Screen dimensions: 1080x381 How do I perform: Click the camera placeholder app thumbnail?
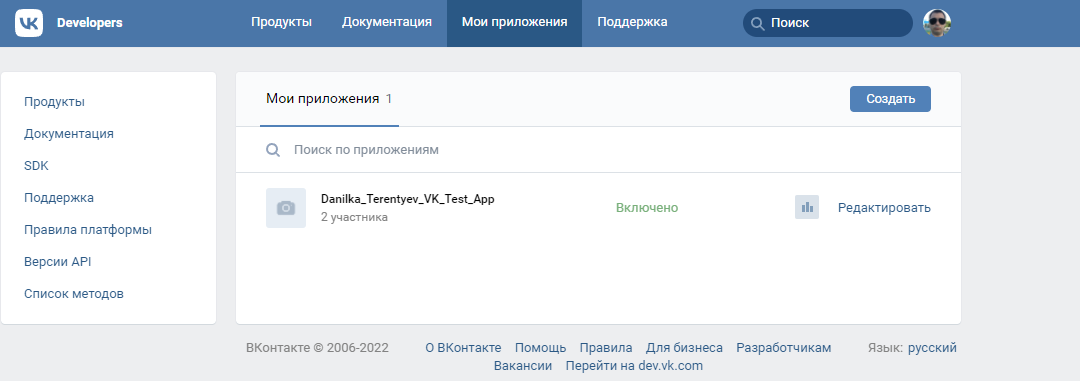(286, 207)
